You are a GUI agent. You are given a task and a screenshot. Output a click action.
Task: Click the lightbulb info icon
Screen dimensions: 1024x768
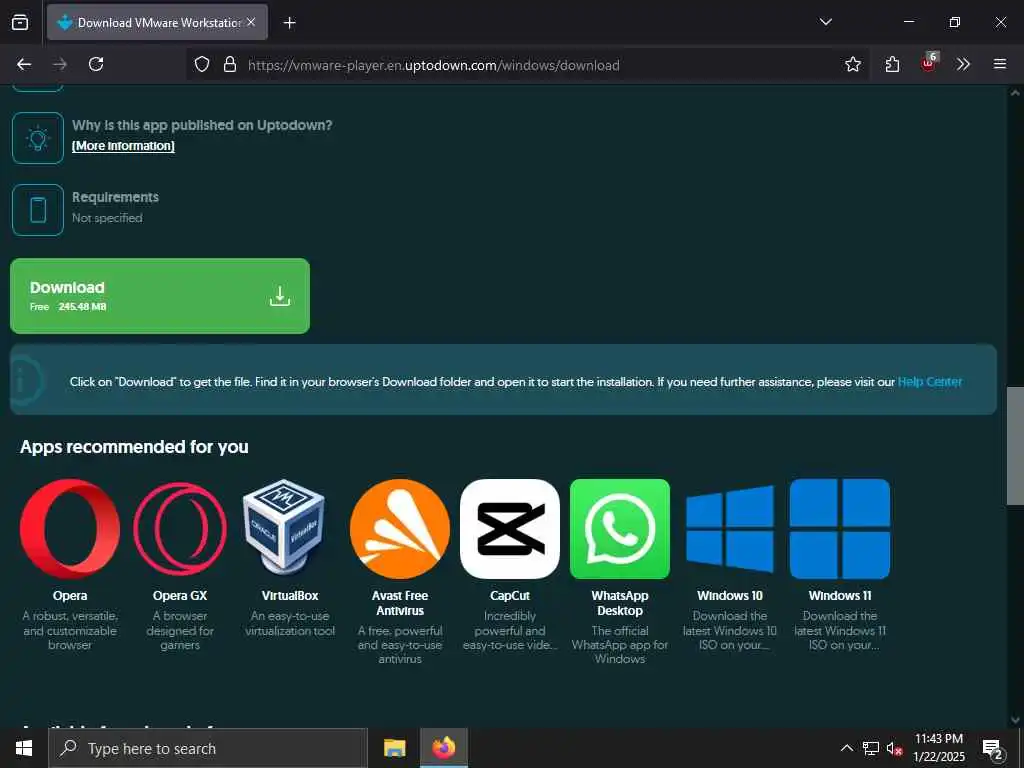pyautogui.click(x=38, y=138)
